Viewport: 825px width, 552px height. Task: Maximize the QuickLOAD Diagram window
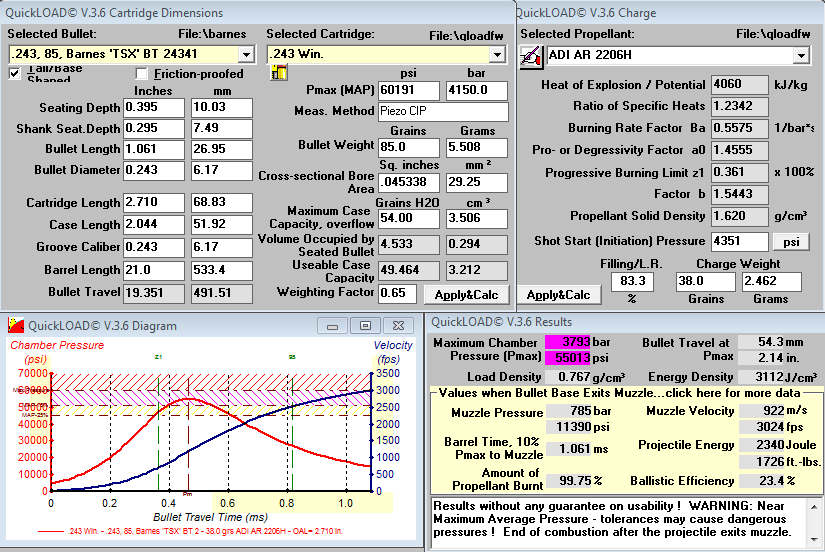365,326
